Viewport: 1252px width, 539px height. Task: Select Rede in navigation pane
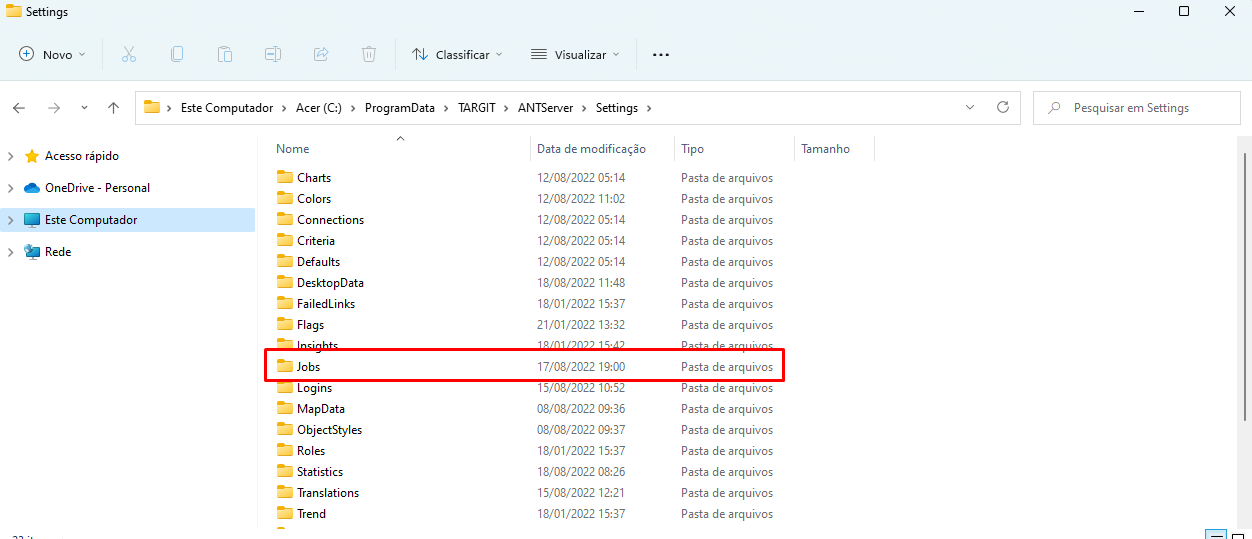coord(58,252)
